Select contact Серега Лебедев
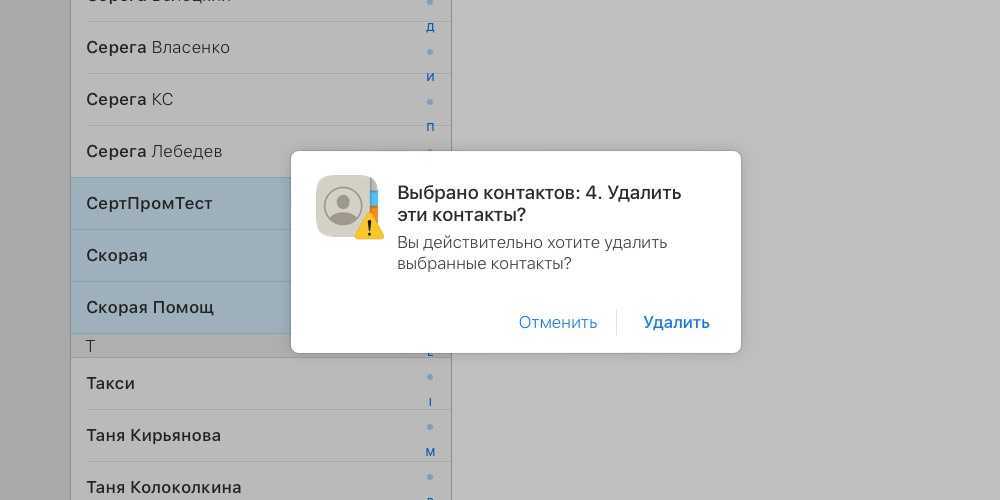1000x500 pixels. click(154, 152)
